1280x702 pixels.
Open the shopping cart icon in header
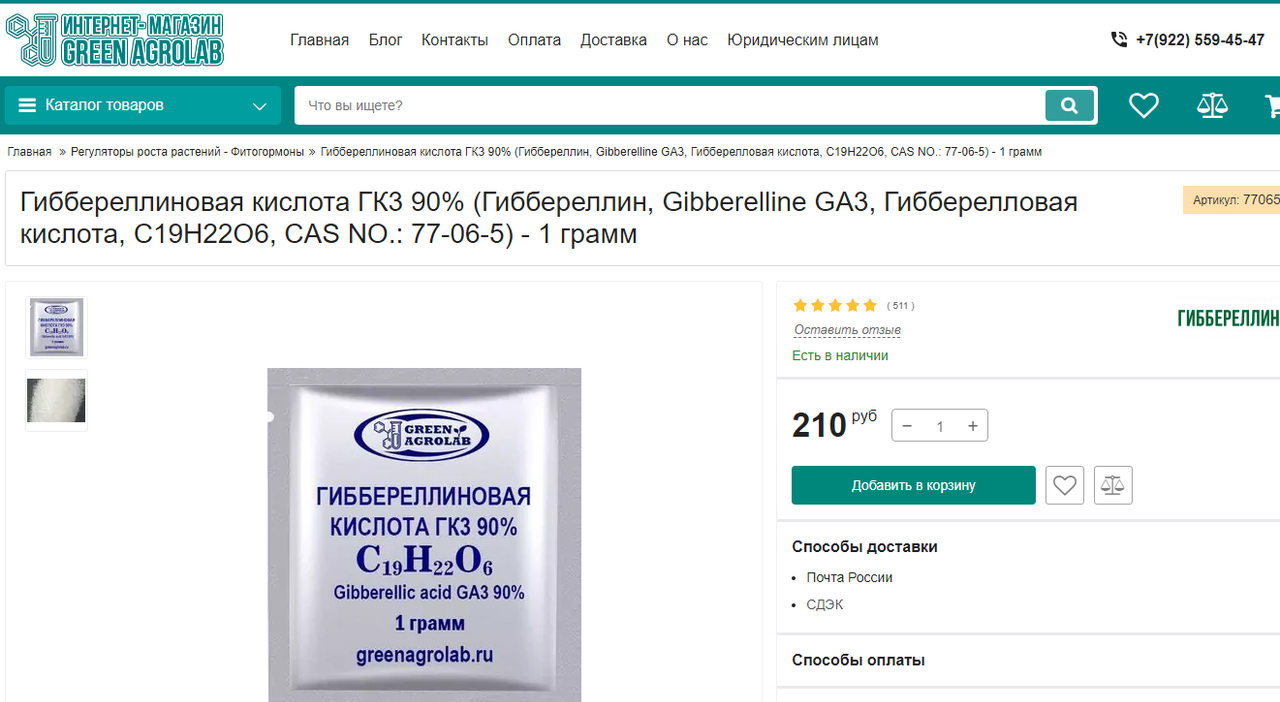click(1272, 105)
